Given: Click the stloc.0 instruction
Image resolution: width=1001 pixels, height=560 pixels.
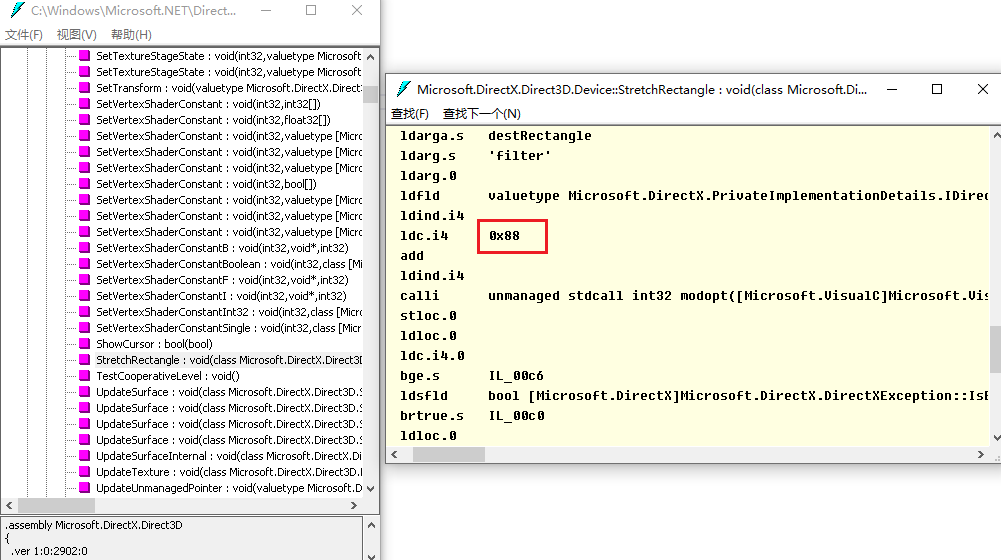Looking at the screenshot, I should pos(428,315).
